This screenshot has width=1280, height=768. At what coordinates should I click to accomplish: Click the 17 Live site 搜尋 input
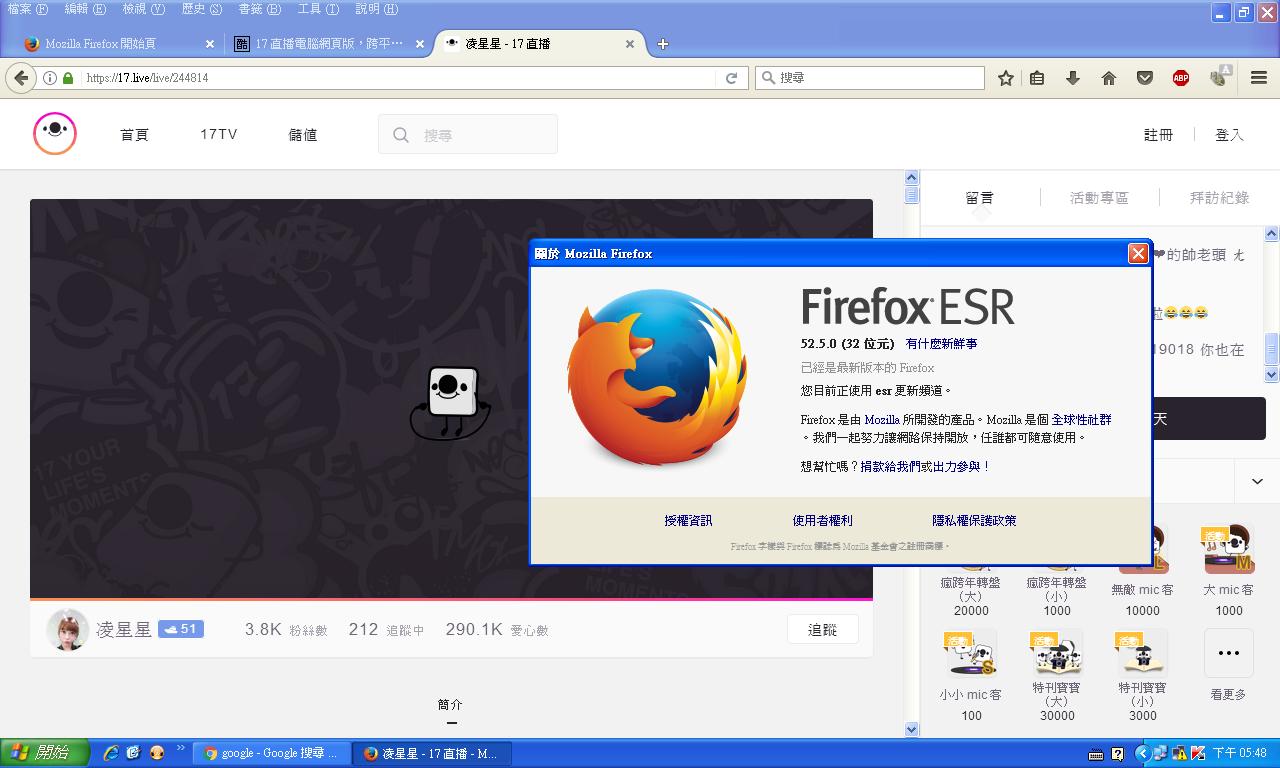click(468, 135)
